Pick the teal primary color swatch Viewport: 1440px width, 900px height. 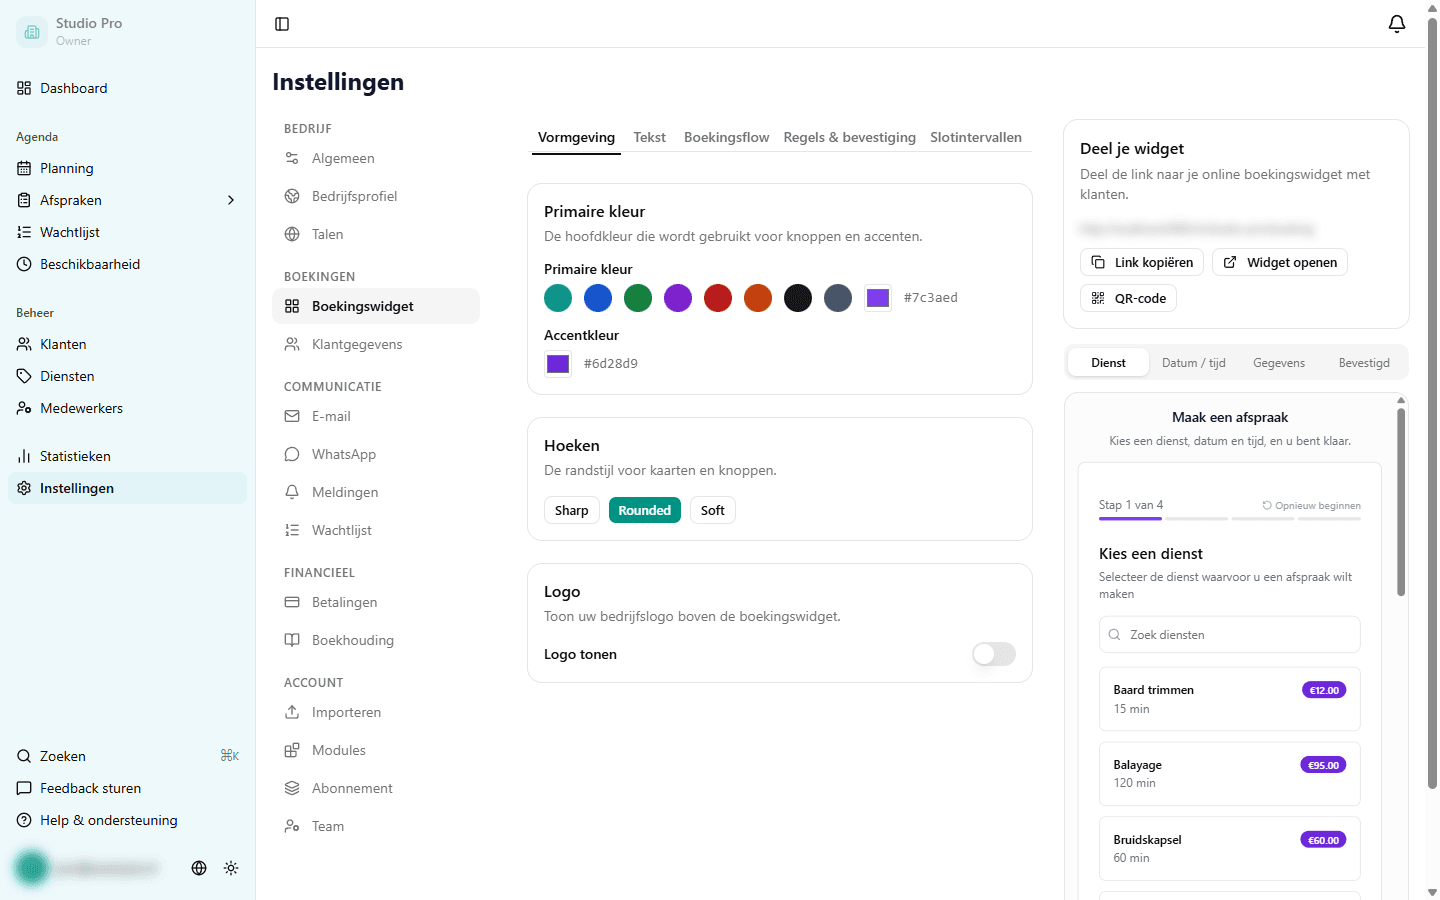(558, 298)
